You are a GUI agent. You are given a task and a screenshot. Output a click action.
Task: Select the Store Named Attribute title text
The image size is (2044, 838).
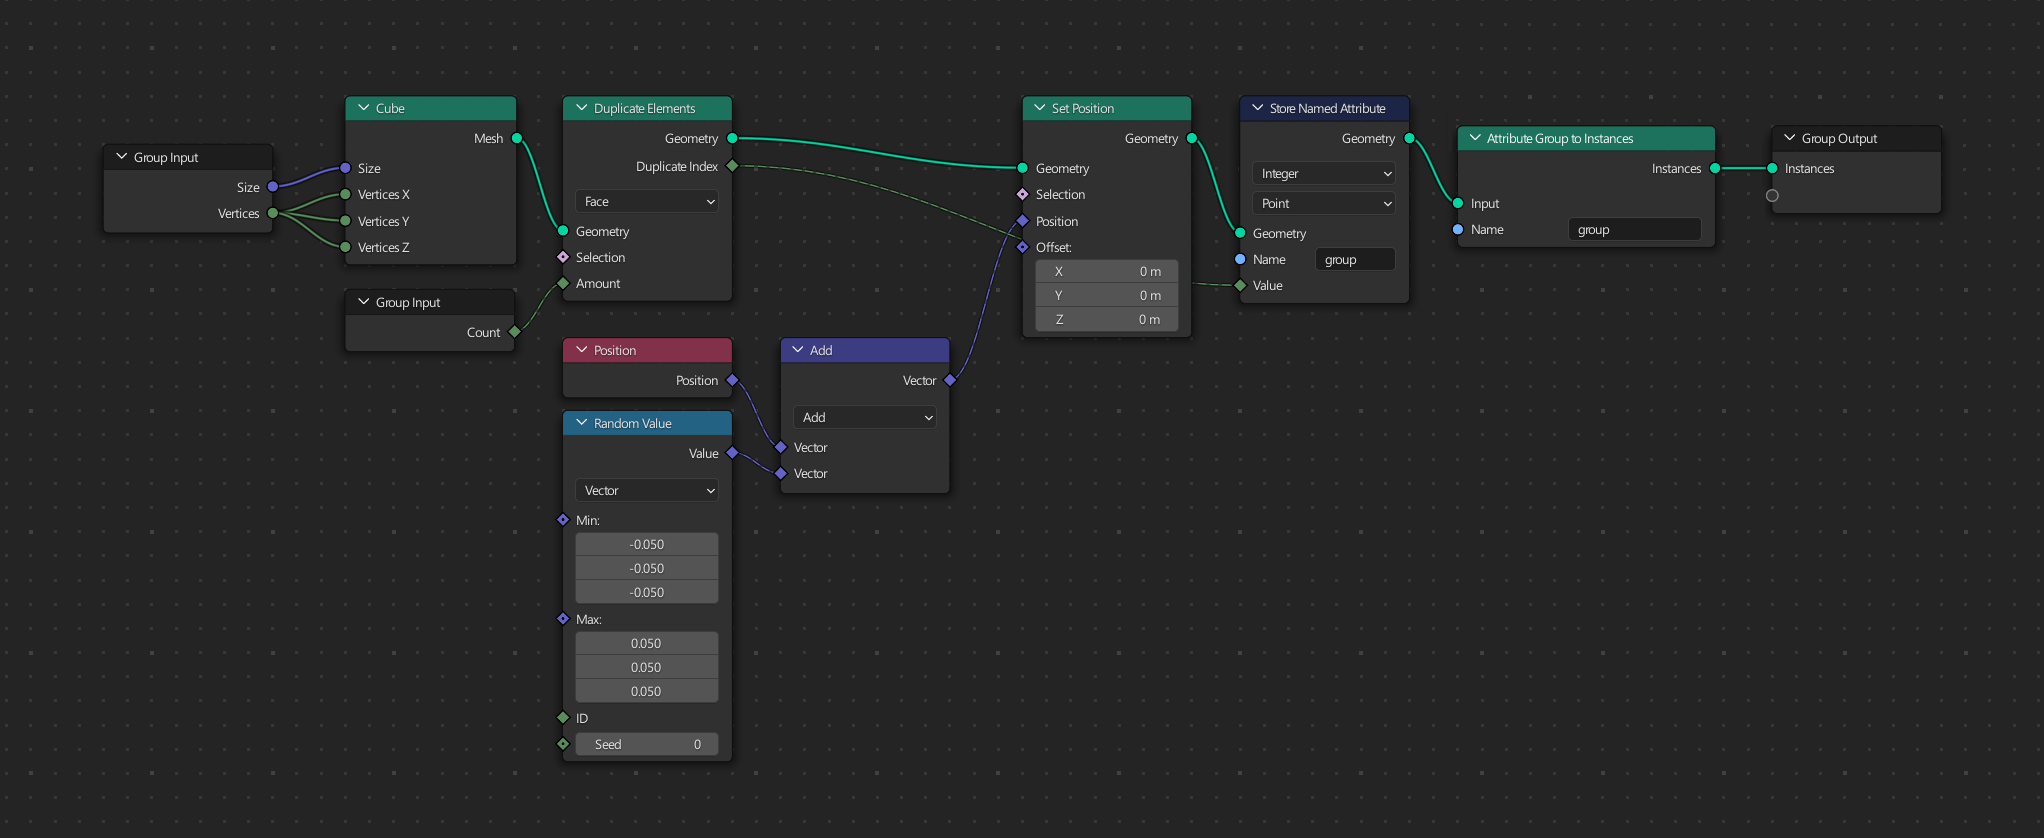(1327, 108)
